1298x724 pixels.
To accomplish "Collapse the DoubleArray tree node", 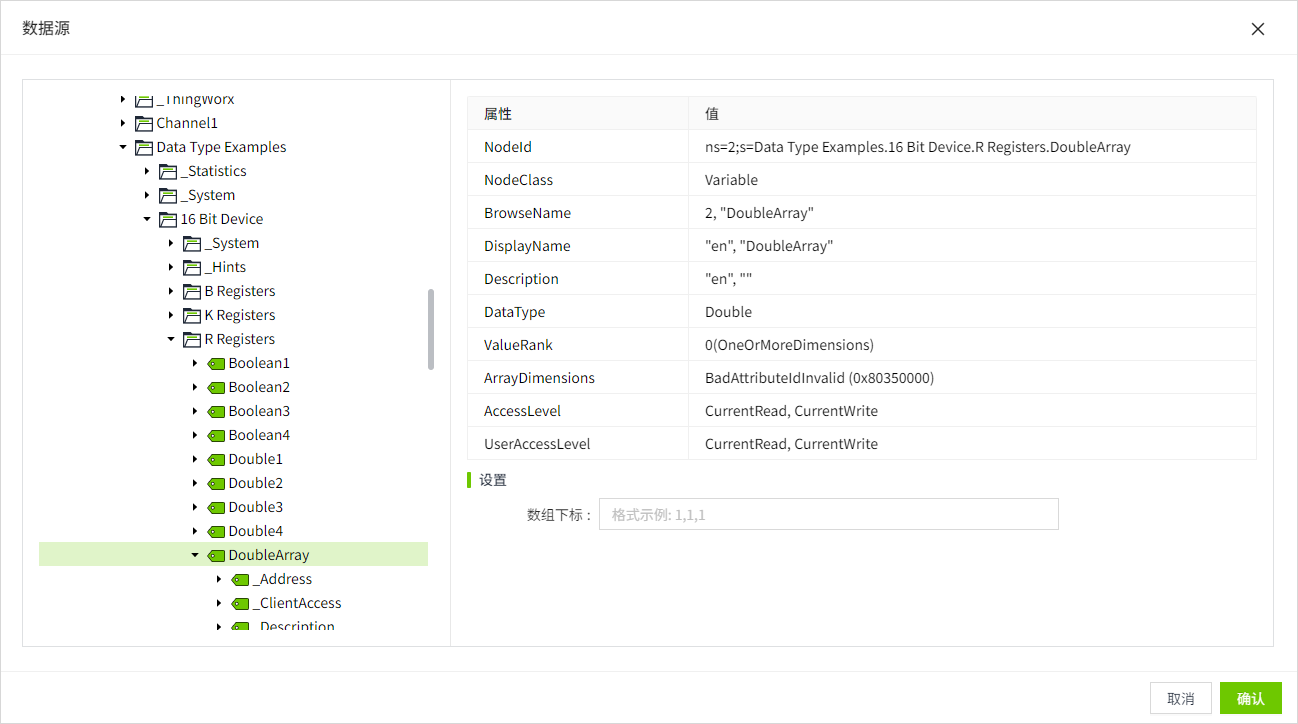I will (x=195, y=555).
